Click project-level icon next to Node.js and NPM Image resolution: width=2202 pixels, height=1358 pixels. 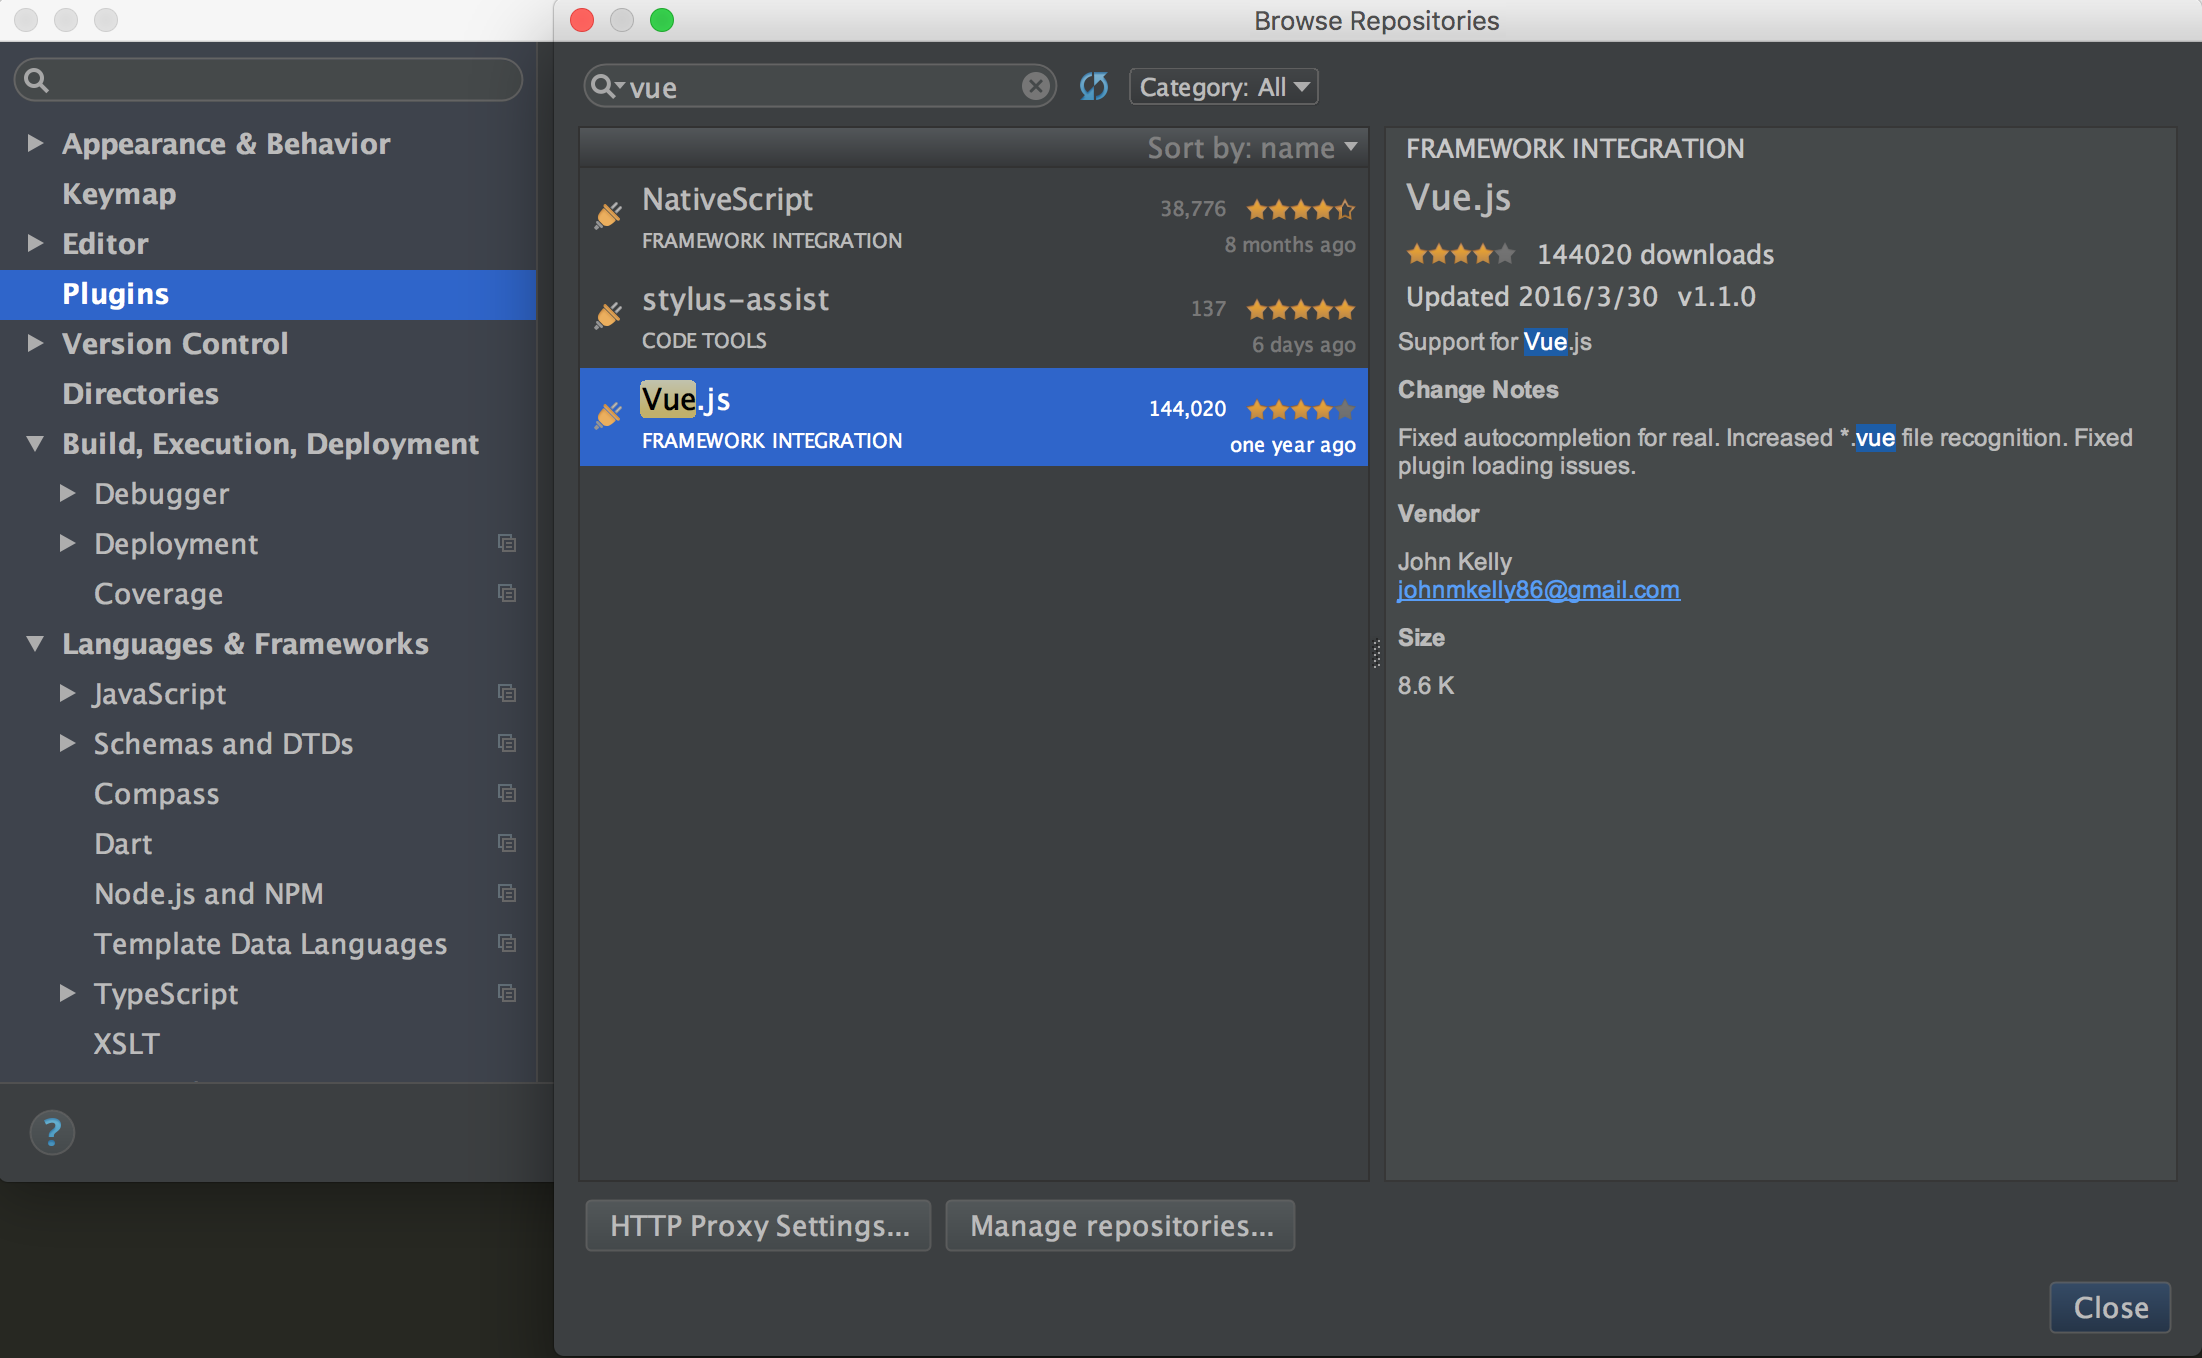click(507, 893)
